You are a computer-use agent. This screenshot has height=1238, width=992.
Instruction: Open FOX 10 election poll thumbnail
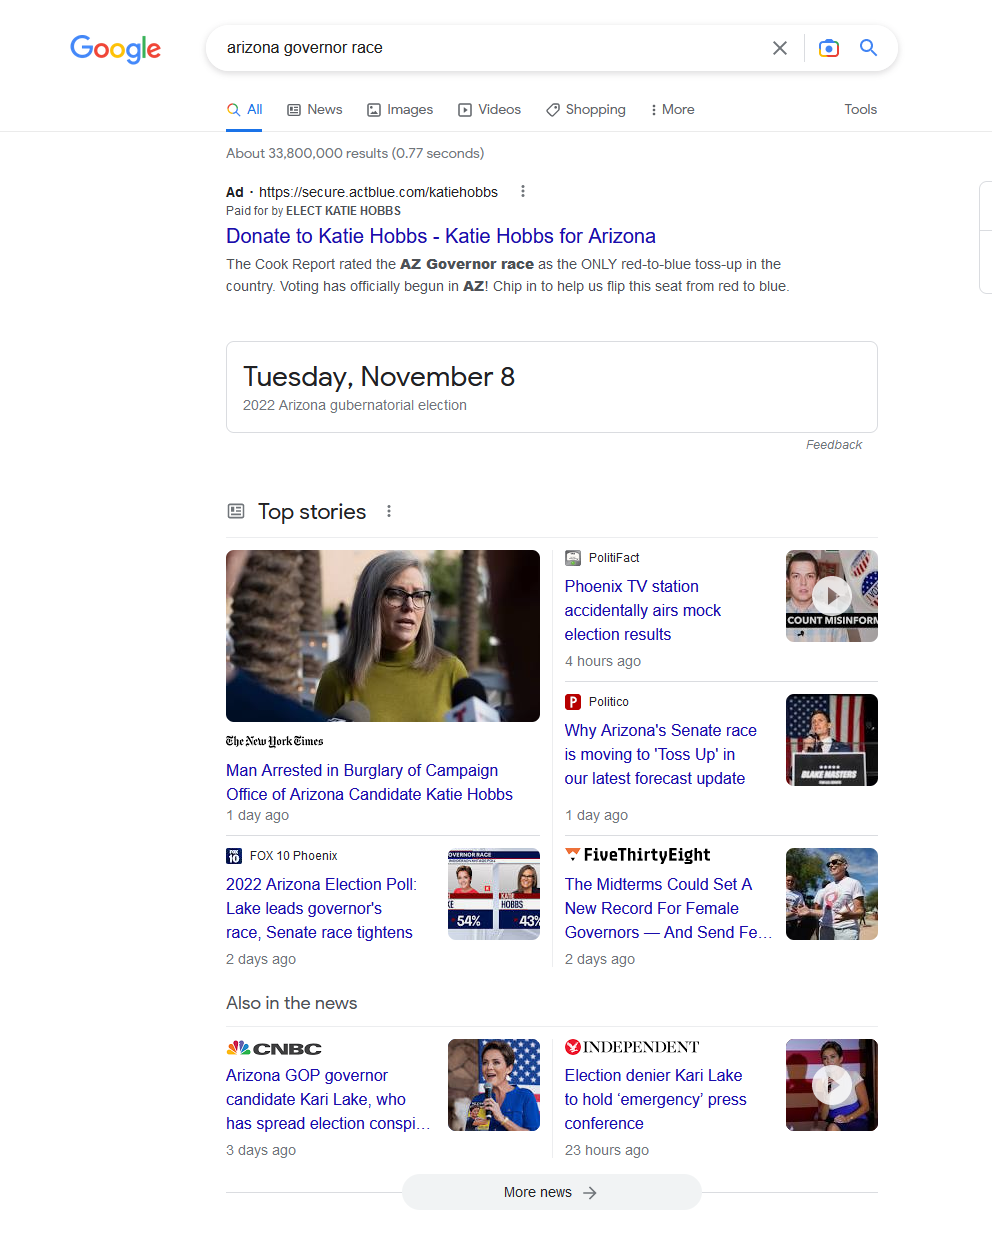pos(493,894)
